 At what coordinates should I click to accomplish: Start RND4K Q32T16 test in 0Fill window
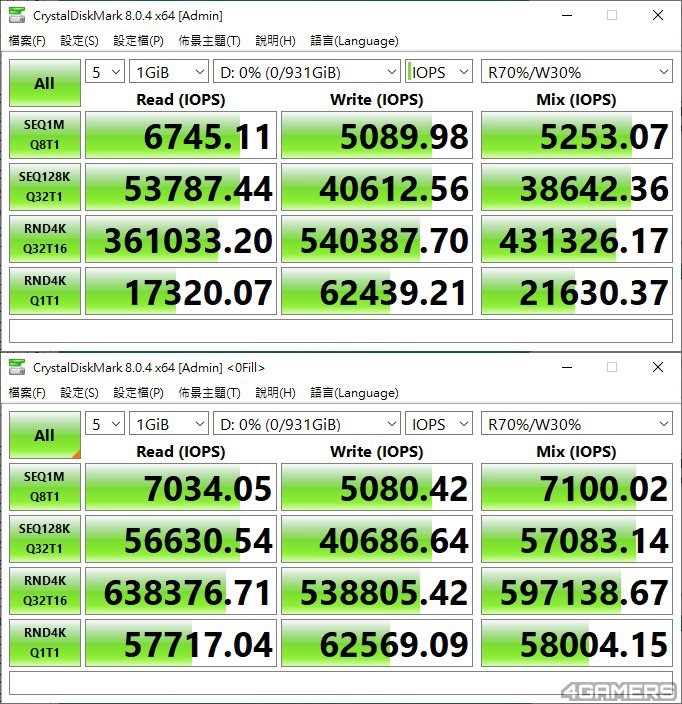tap(45, 591)
